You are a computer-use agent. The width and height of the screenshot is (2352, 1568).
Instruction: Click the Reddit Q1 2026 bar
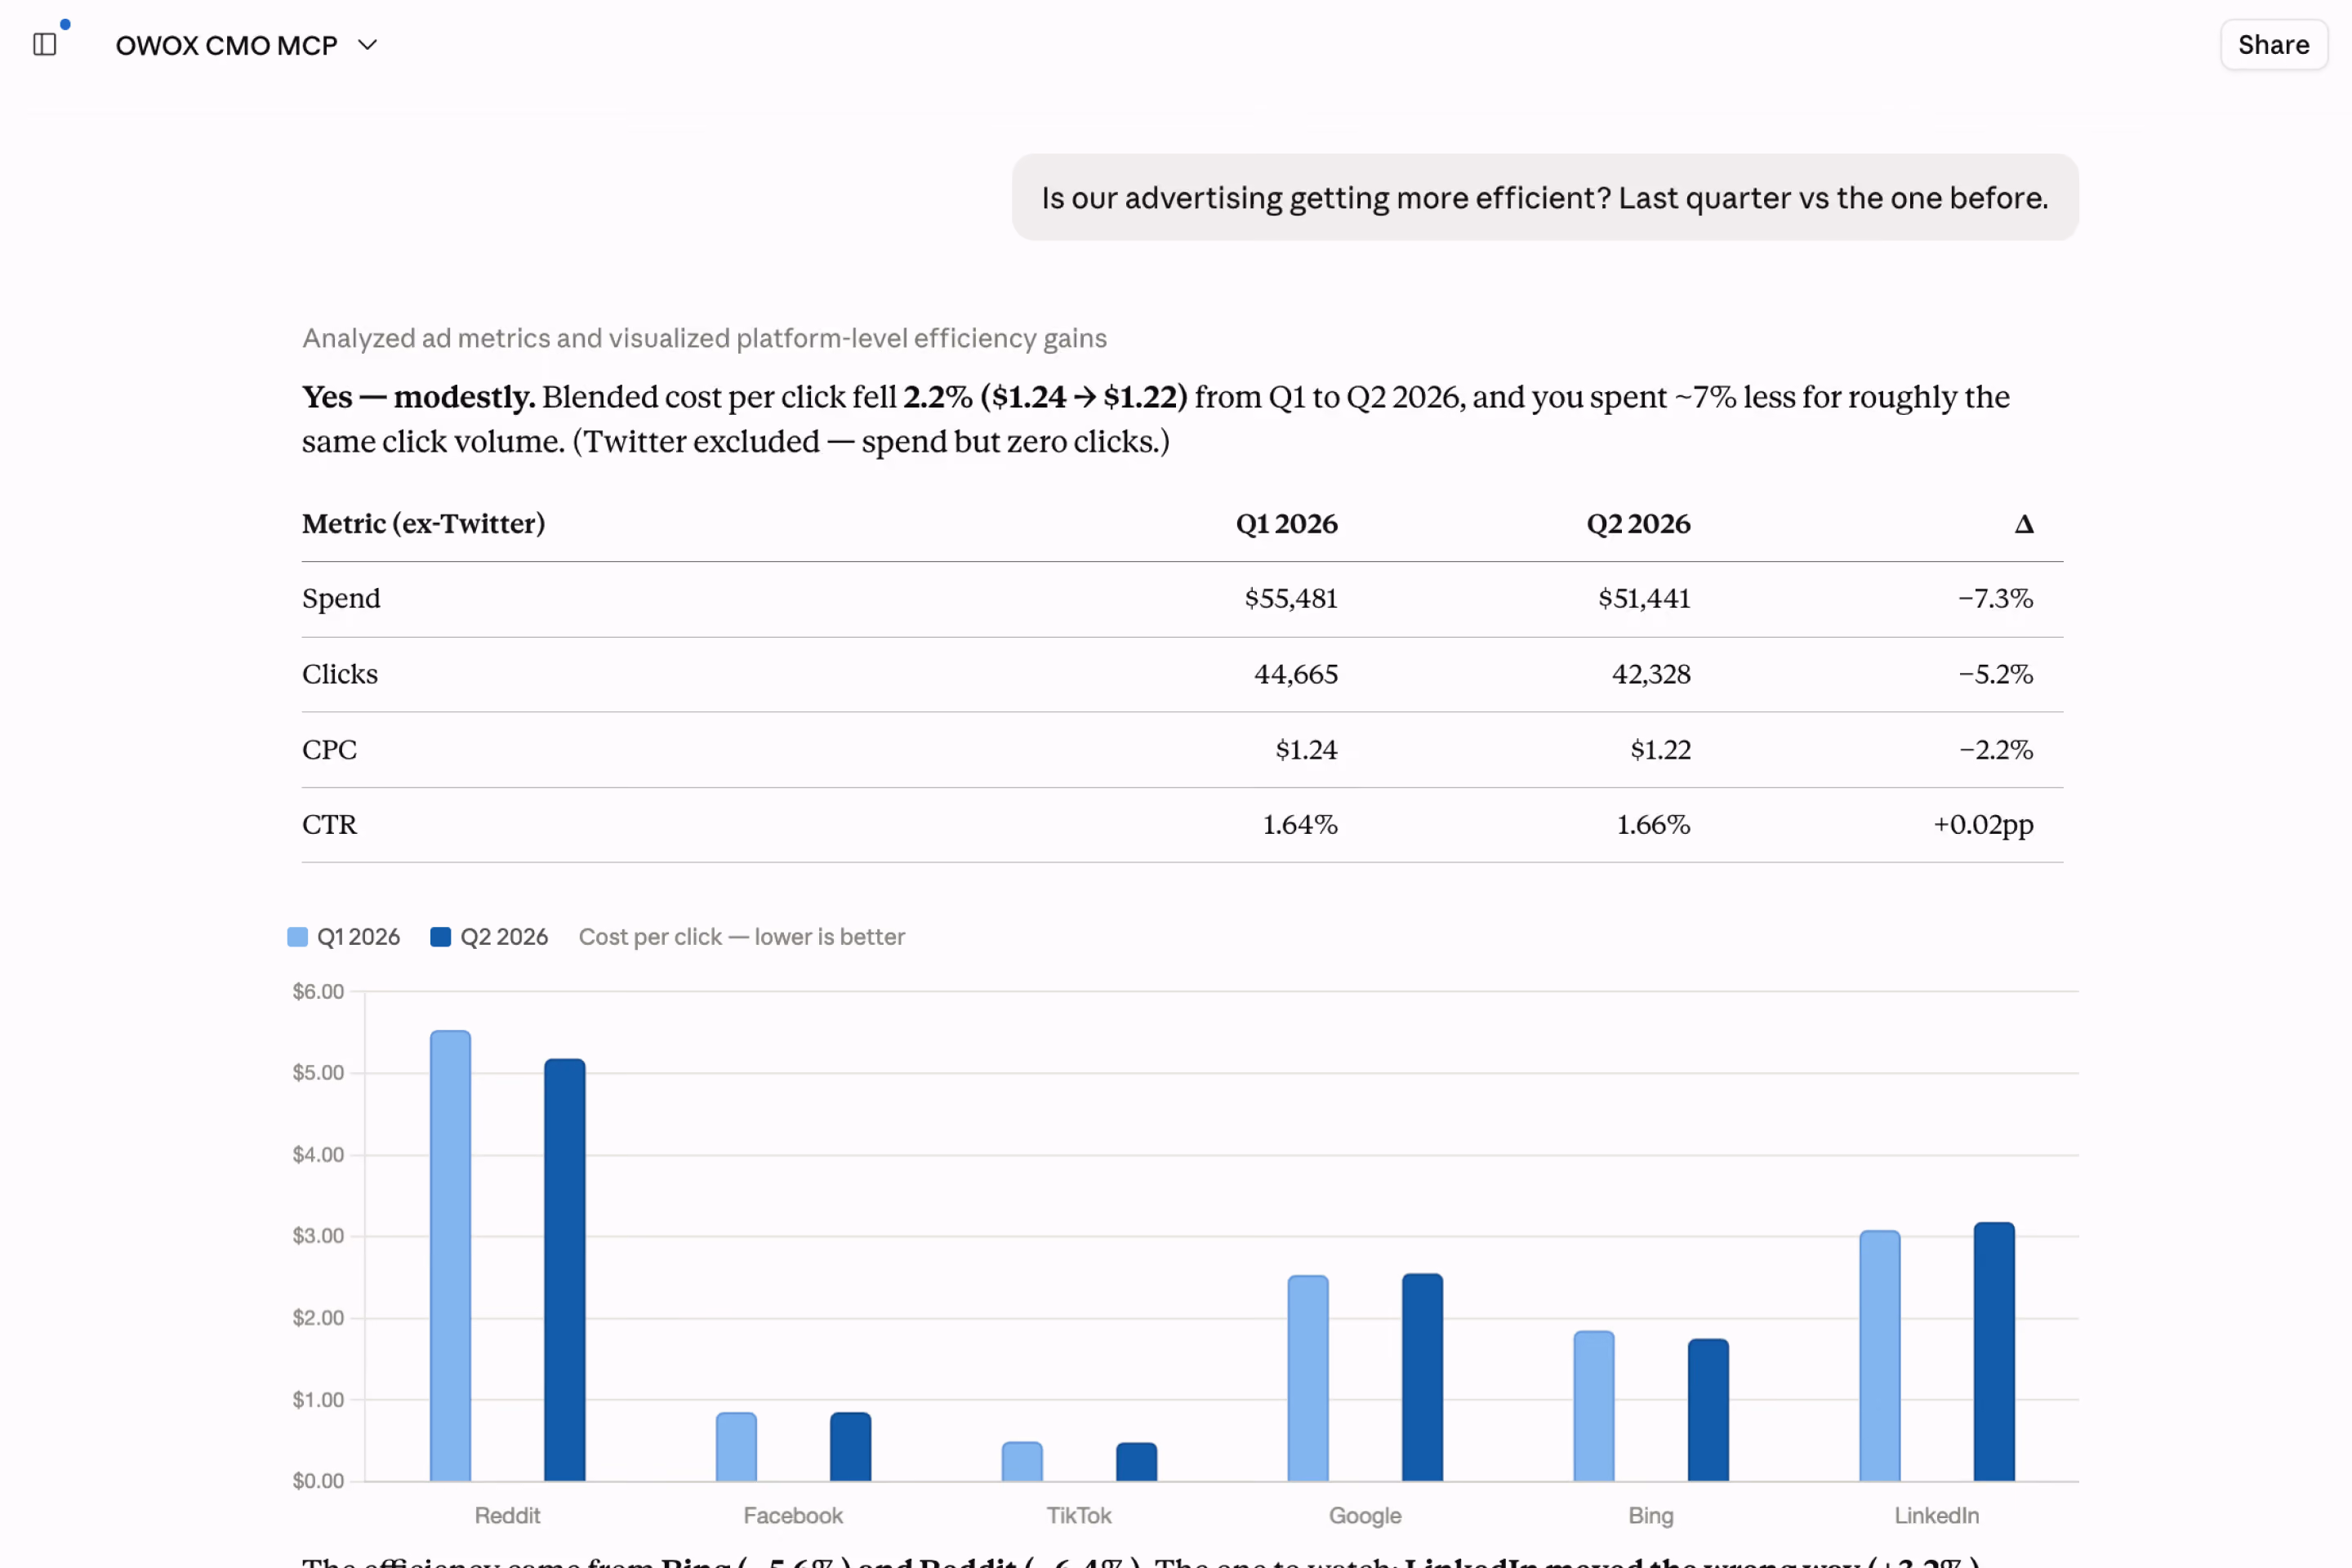pos(450,1256)
